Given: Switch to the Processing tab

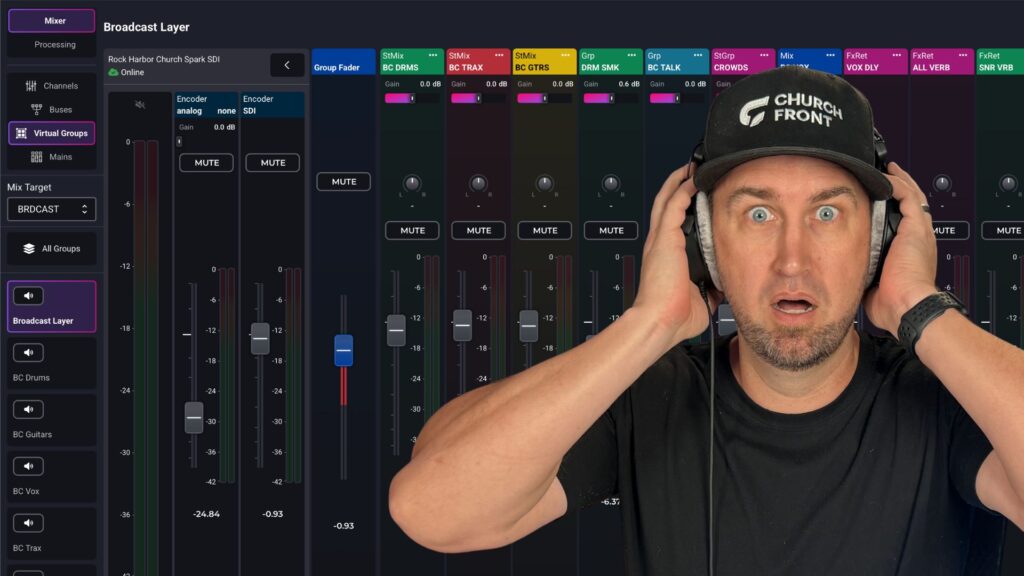Looking at the screenshot, I should 54,44.
